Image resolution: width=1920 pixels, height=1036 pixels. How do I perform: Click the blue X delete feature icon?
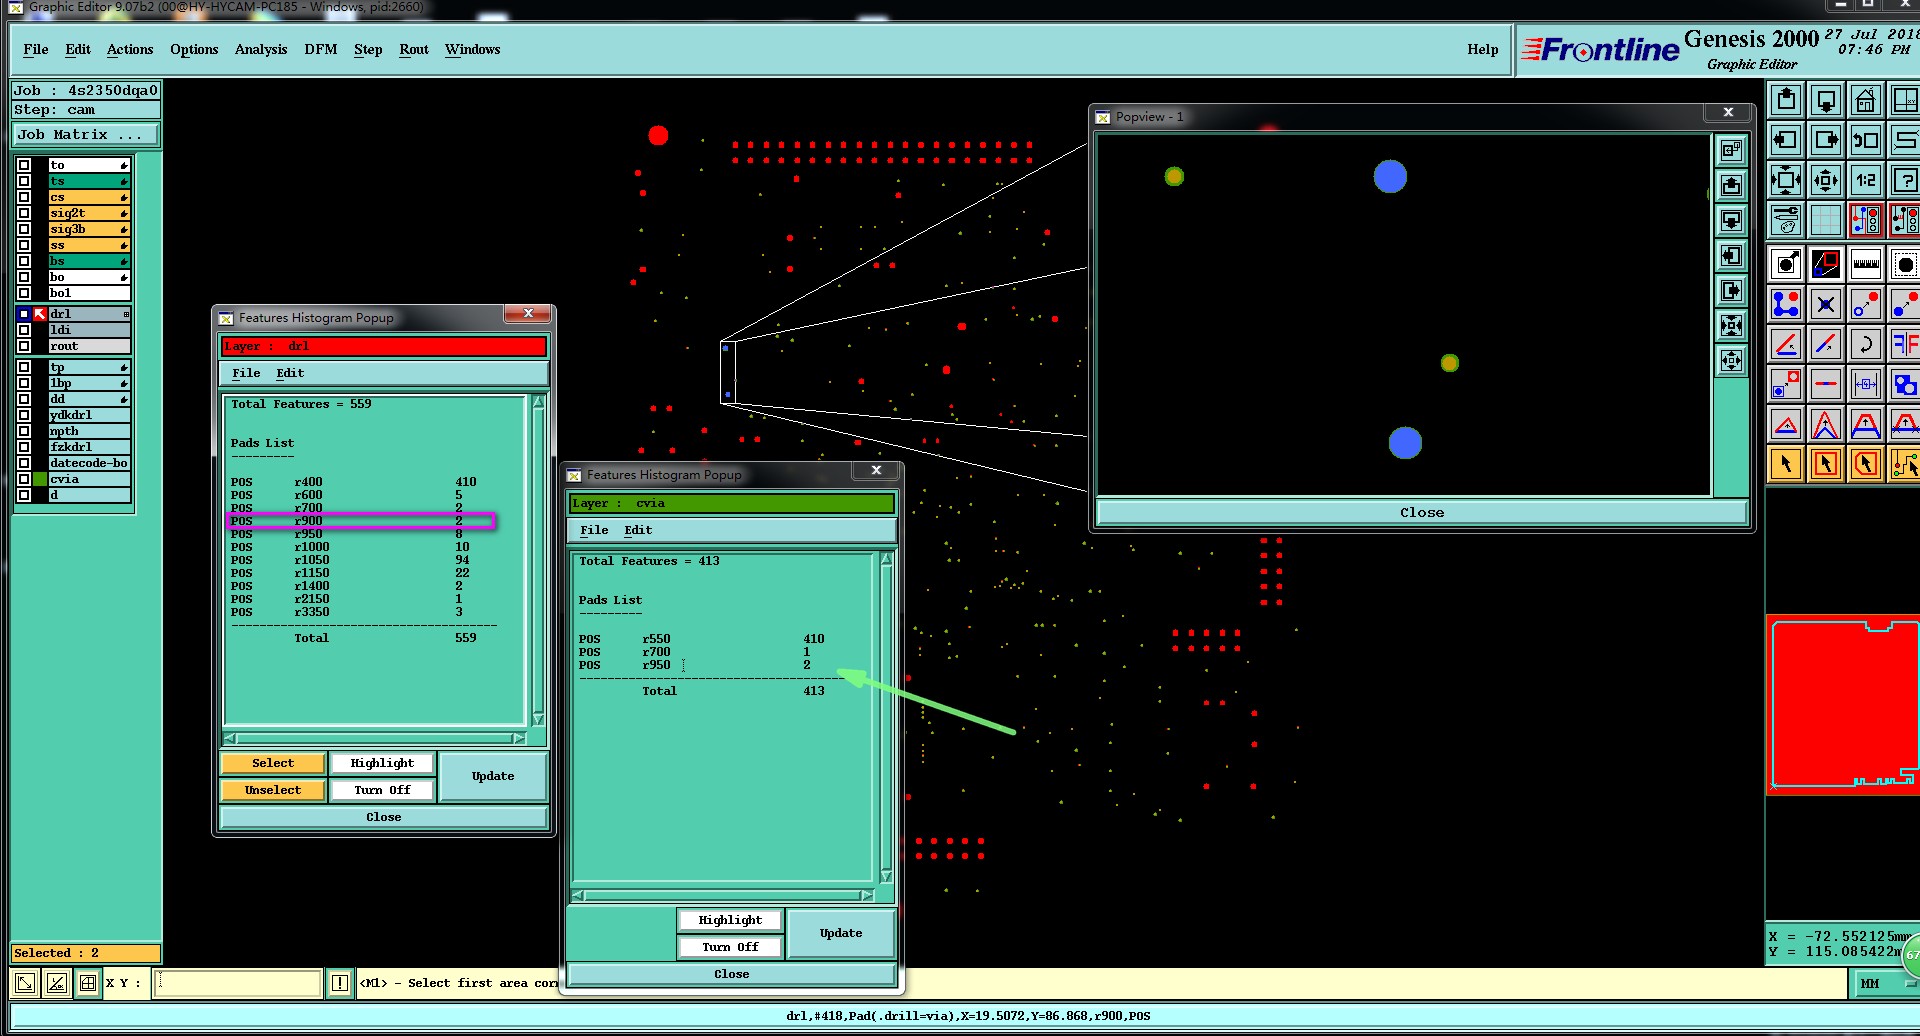click(x=1826, y=304)
